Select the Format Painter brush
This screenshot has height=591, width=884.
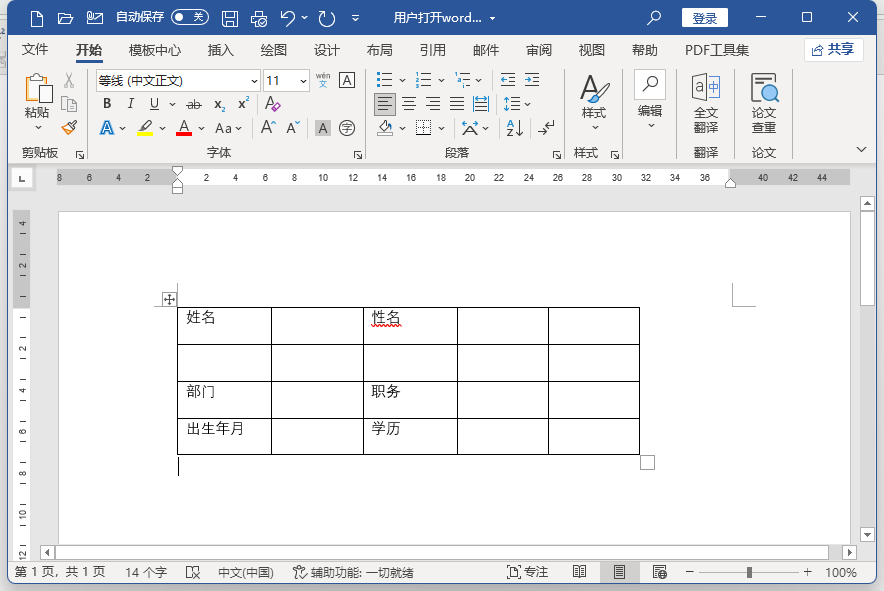tap(69, 127)
